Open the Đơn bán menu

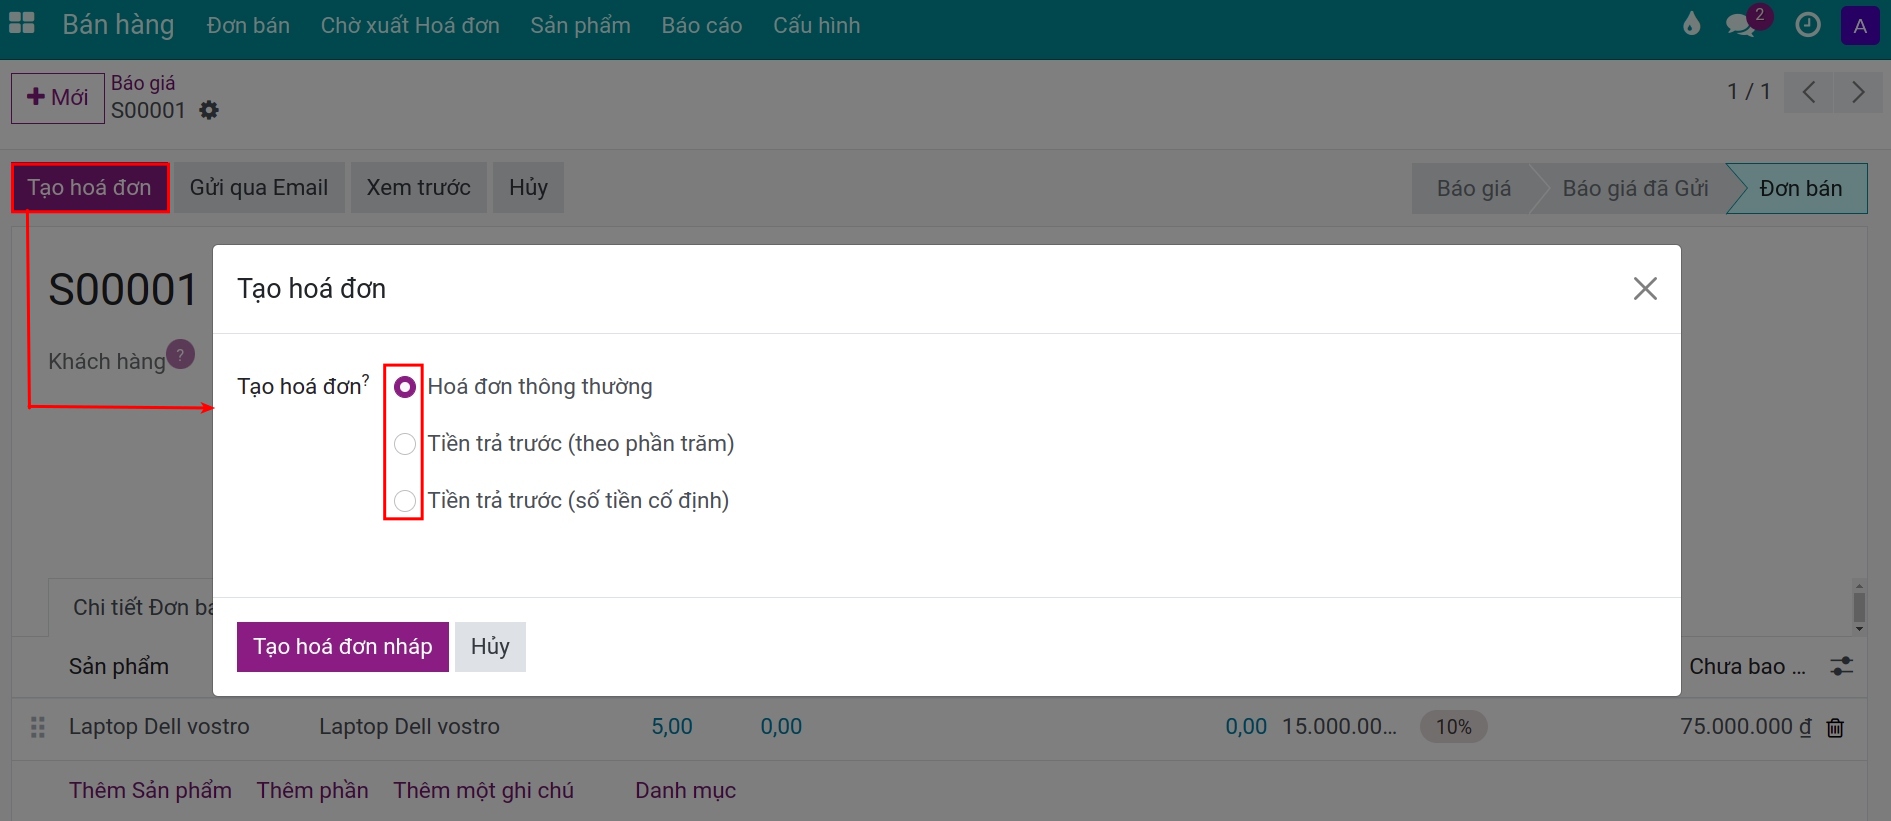248,25
